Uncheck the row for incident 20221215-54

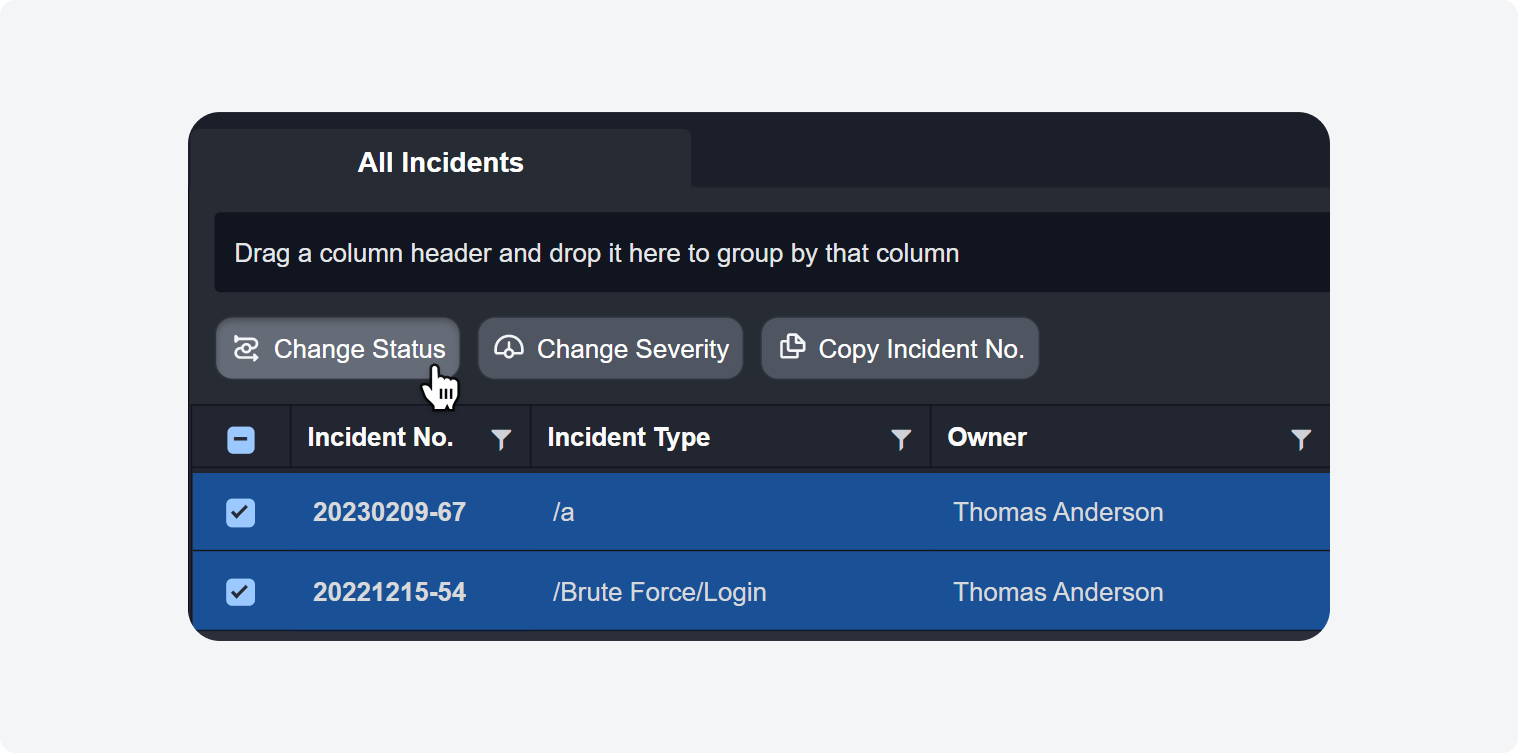[241, 592]
